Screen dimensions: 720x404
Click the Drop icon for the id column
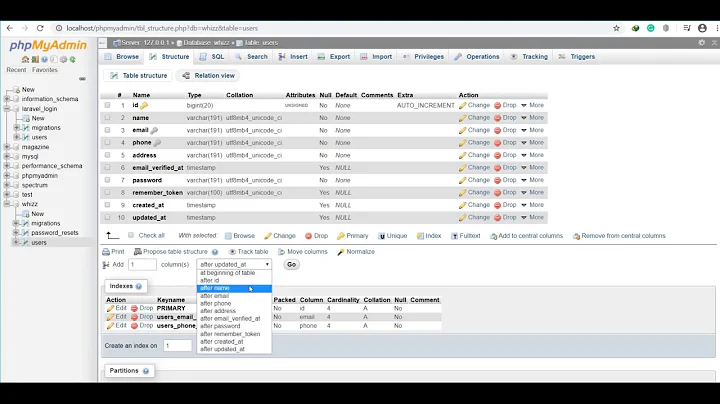click(x=497, y=106)
